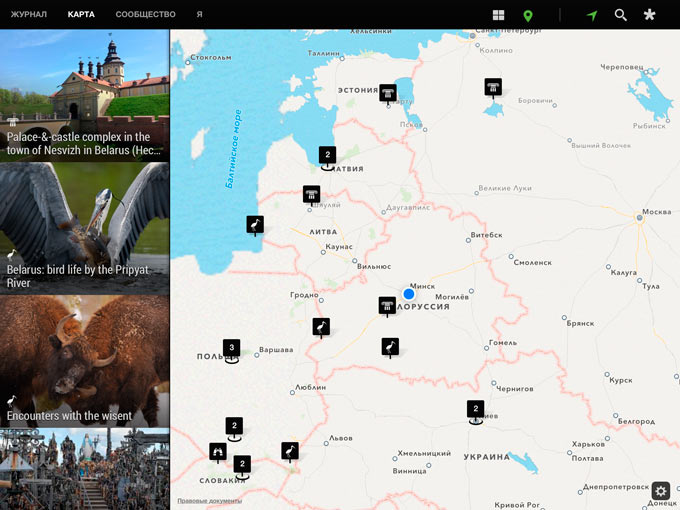Click the monument marker near Шяуляй
680x510 pixels.
click(x=311, y=195)
